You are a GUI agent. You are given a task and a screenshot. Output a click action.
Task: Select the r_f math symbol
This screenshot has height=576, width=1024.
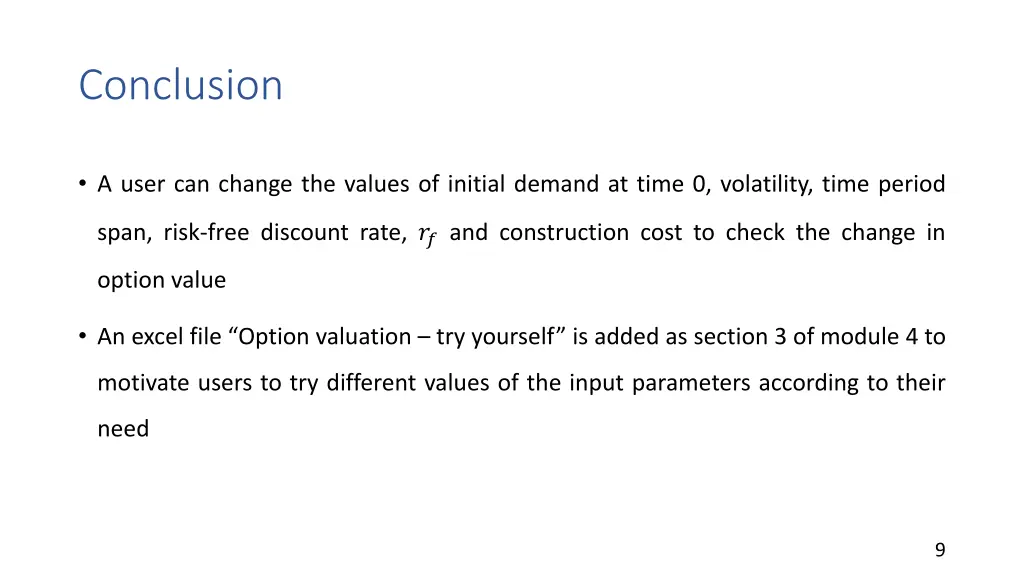click(x=427, y=234)
